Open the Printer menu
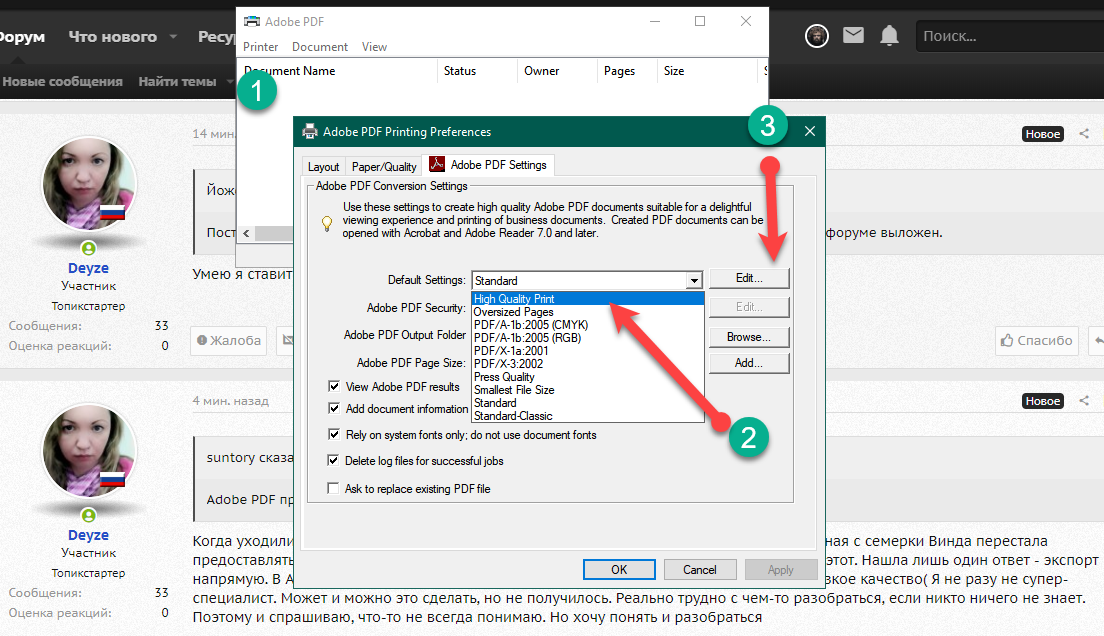The image size is (1104, 636). 261,46
